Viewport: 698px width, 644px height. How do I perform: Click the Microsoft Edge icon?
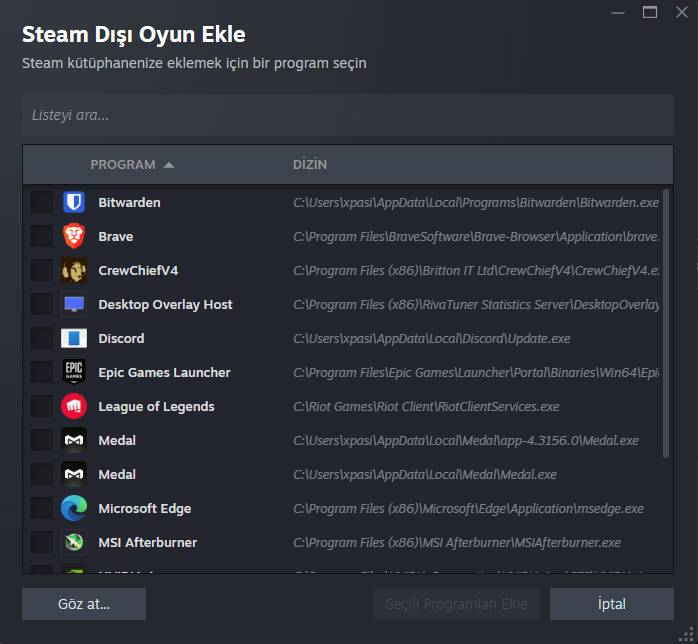pyautogui.click(x=74, y=508)
